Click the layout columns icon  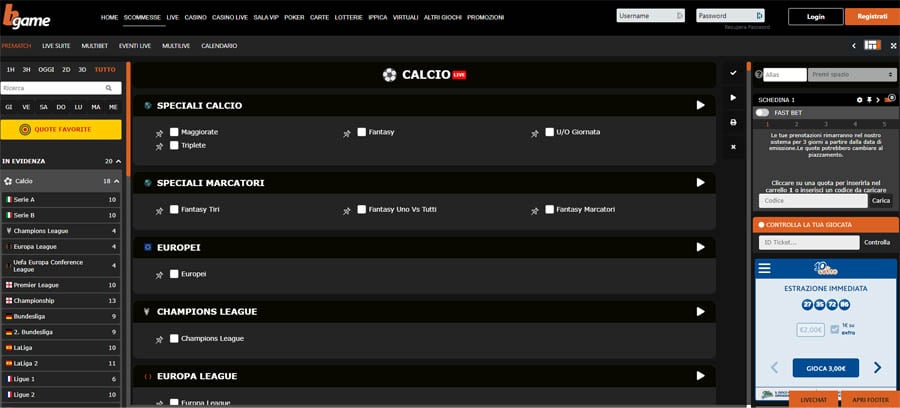point(872,45)
